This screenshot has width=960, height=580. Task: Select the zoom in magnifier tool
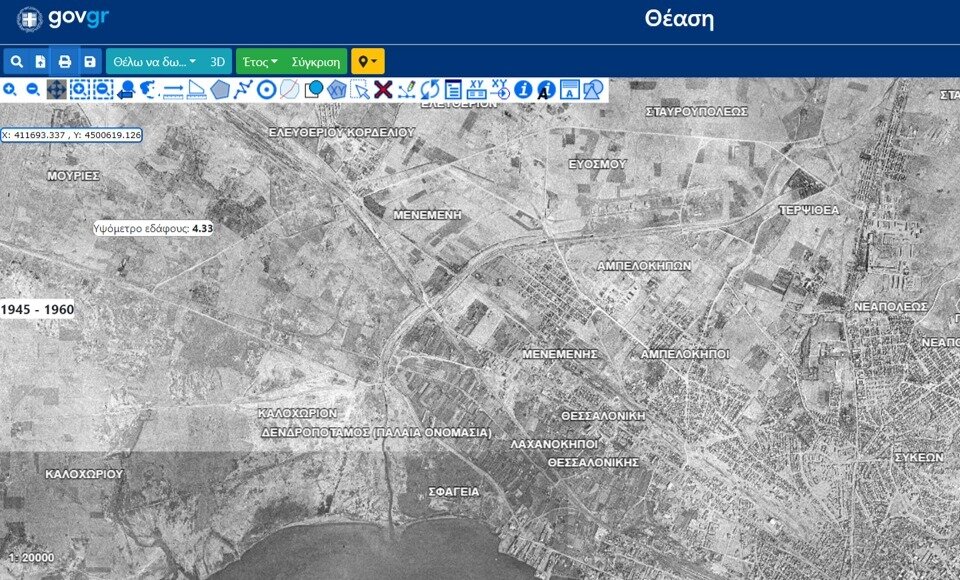tap(10, 89)
